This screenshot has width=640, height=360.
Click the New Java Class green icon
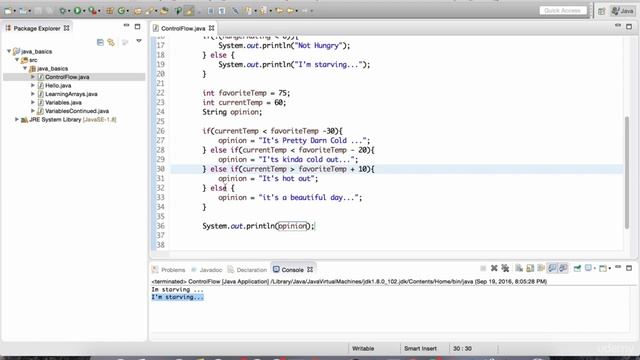click(121, 11)
